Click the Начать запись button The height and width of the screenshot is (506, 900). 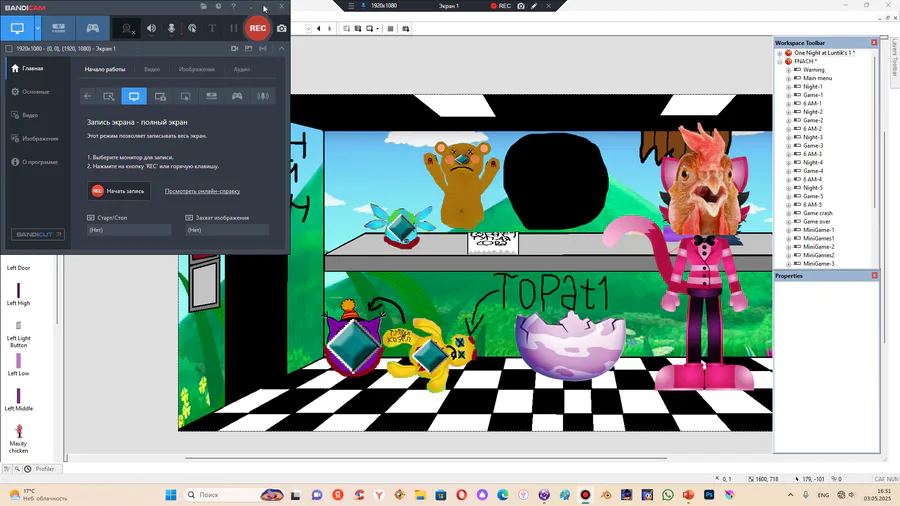(x=119, y=191)
